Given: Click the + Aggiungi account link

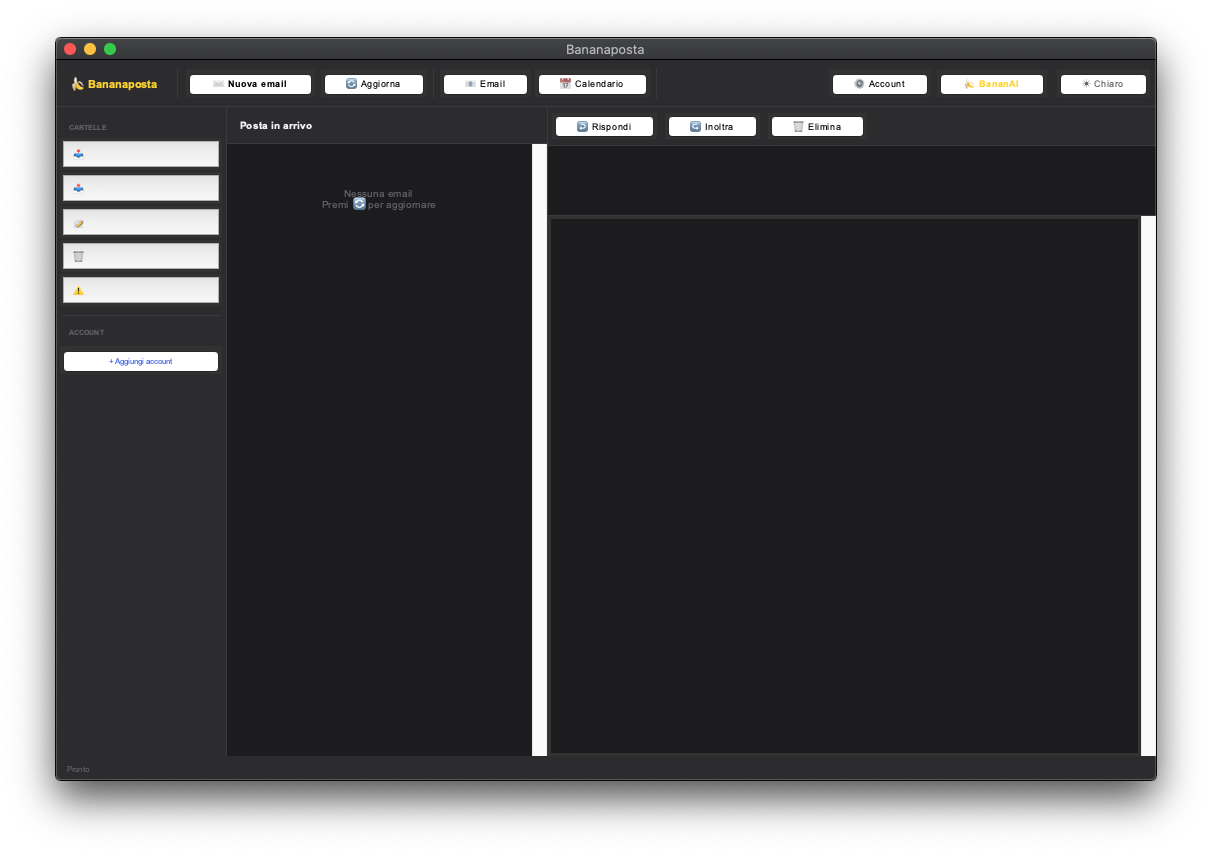Looking at the screenshot, I should point(141,361).
